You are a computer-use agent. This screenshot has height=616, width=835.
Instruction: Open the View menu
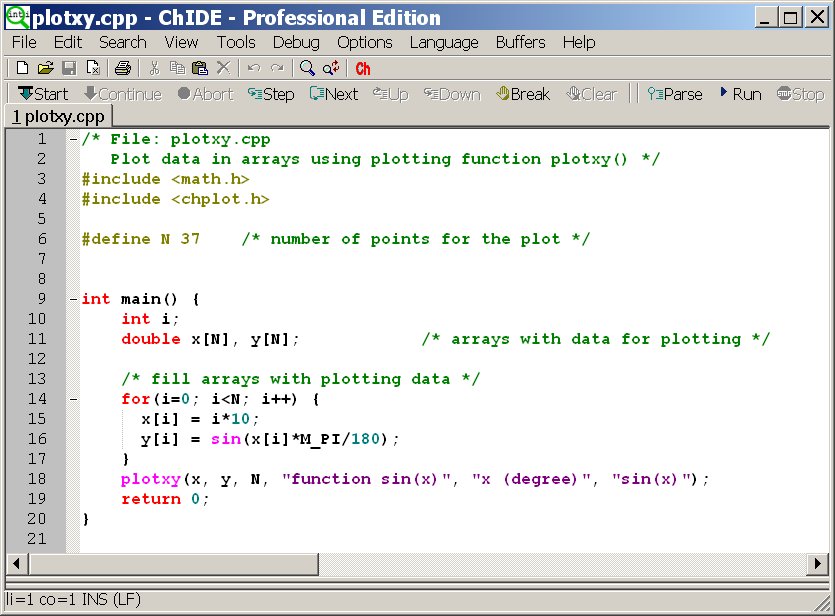pos(181,42)
